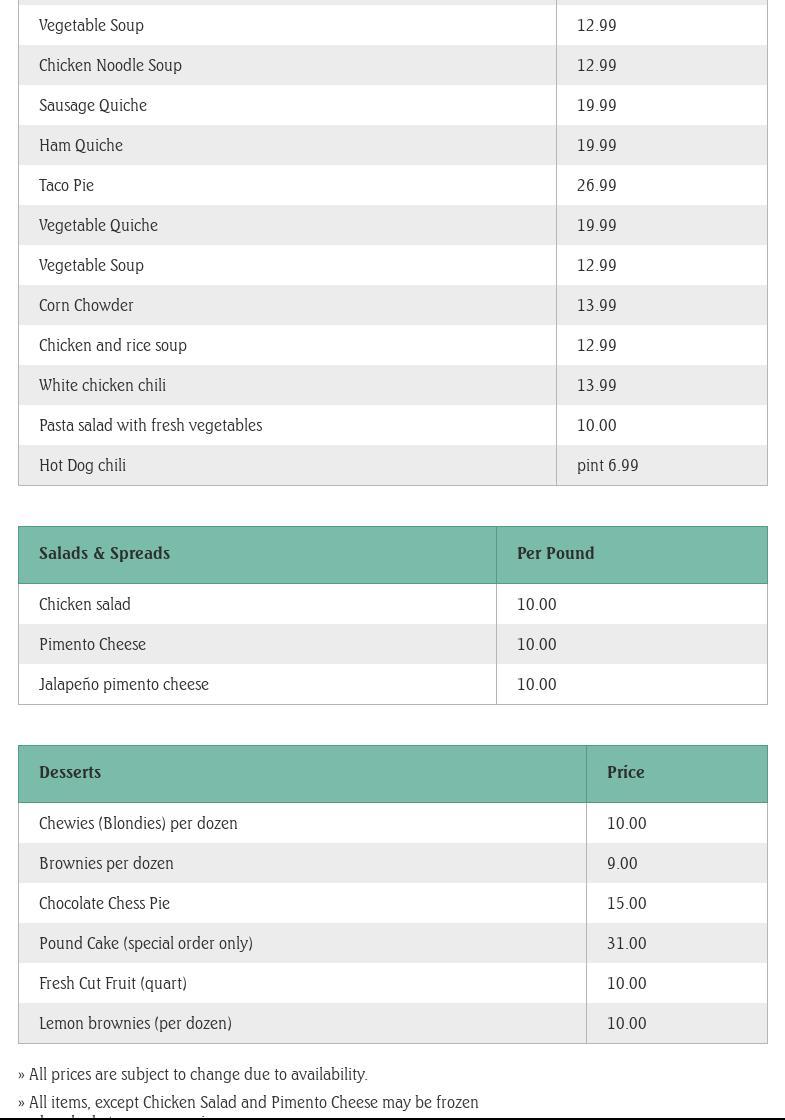Select the Corn Chowder entry
Screen dimensions: 785x1120
[86, 306]
